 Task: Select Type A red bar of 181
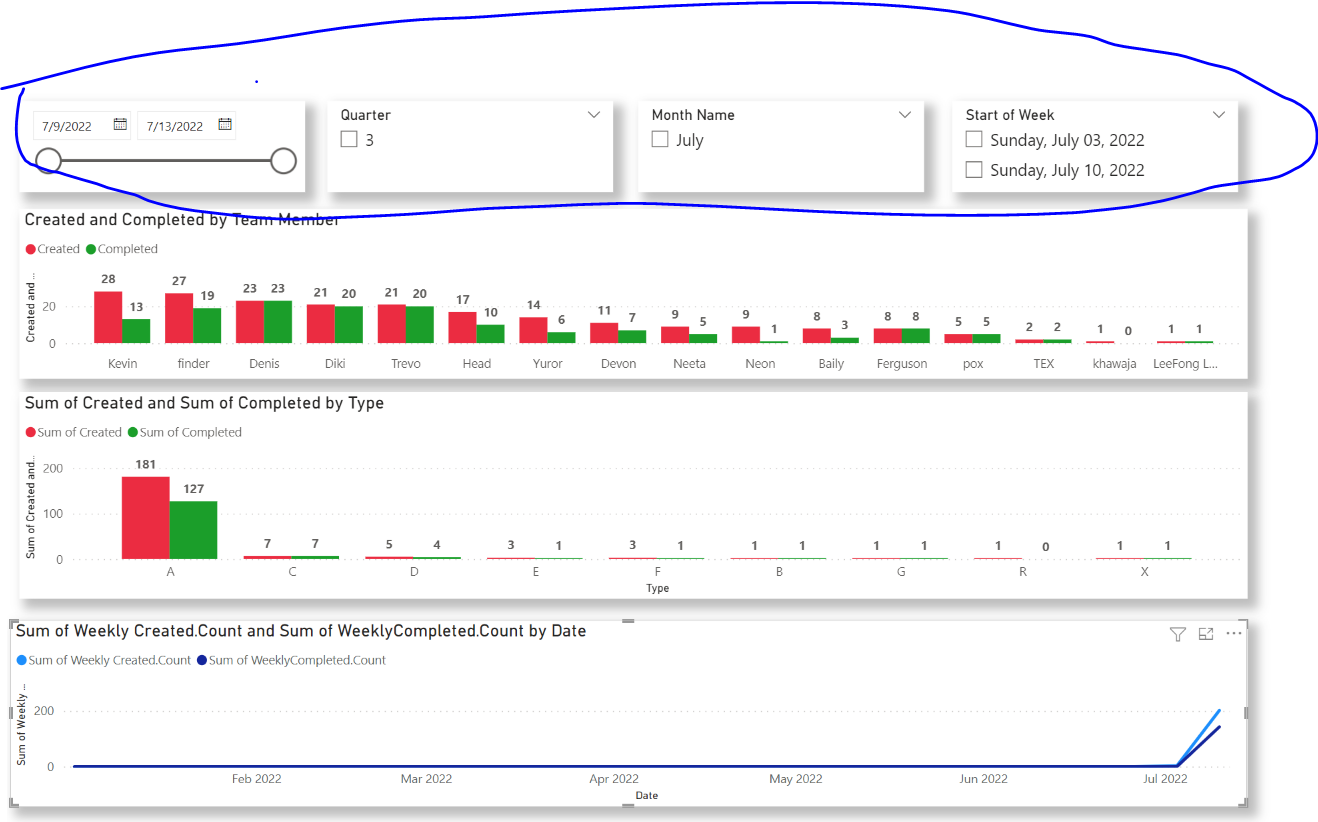(145, 518)
